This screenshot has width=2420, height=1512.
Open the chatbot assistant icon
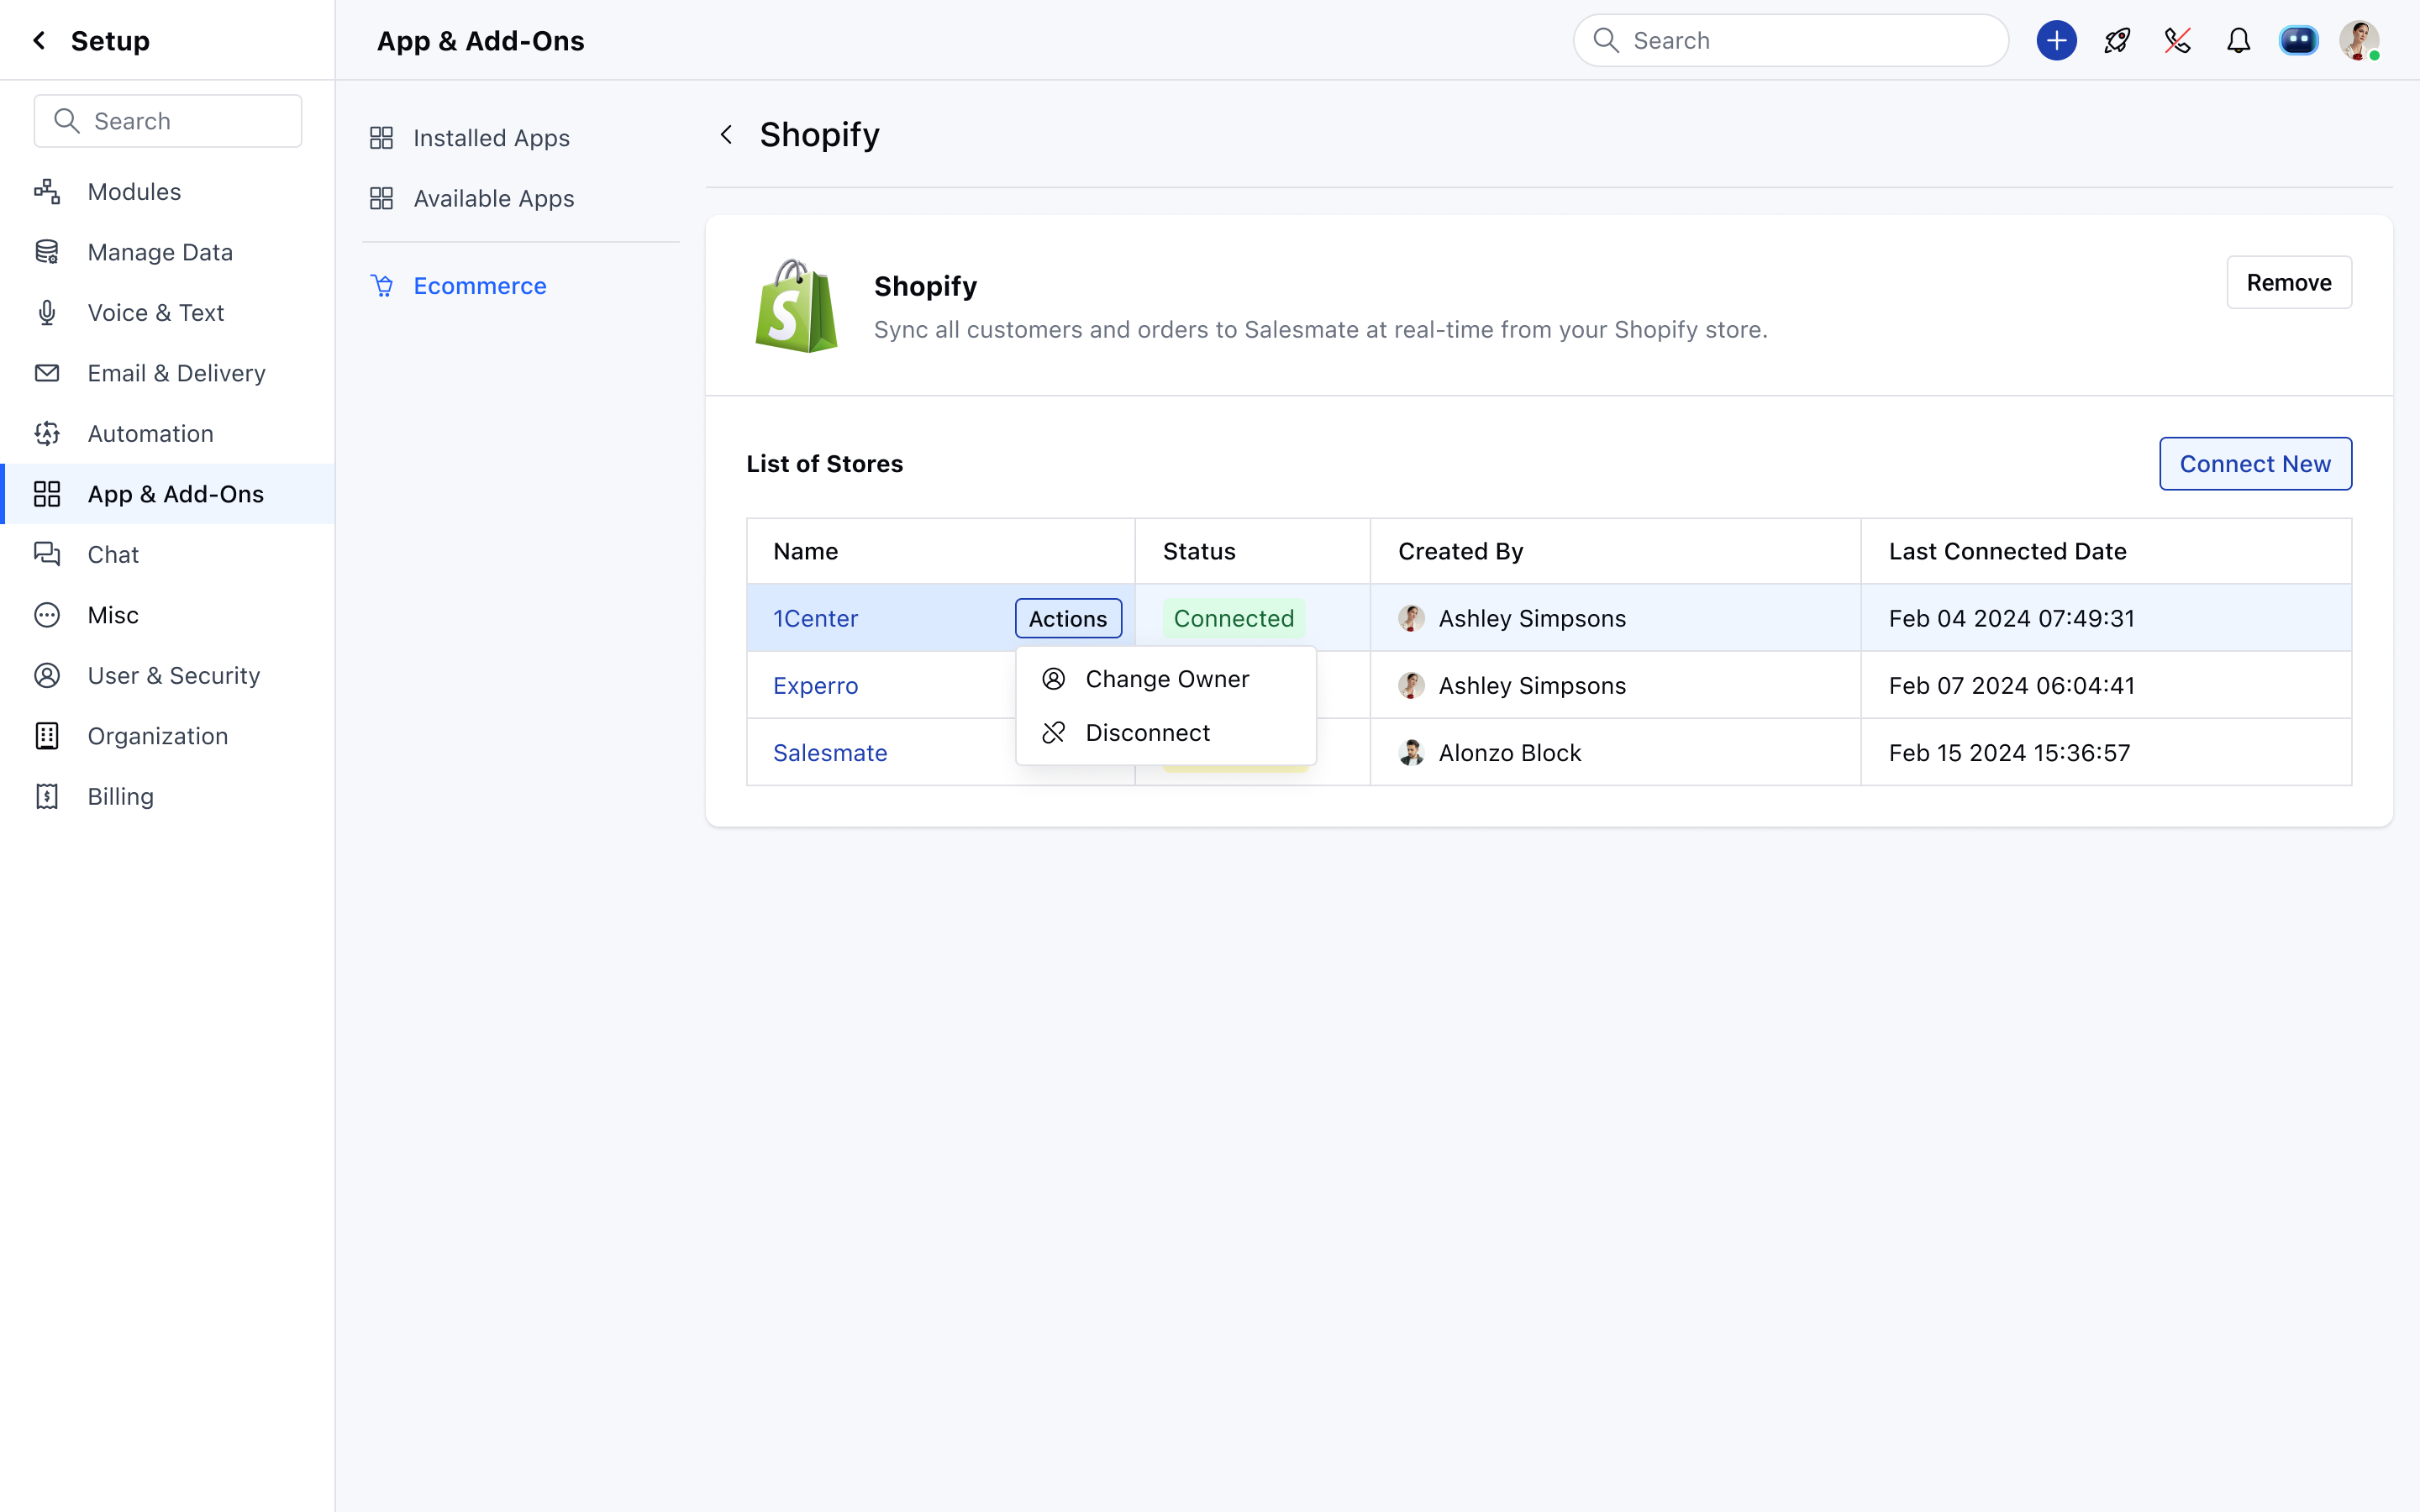pyautogui.click(x=2298, y=40)
